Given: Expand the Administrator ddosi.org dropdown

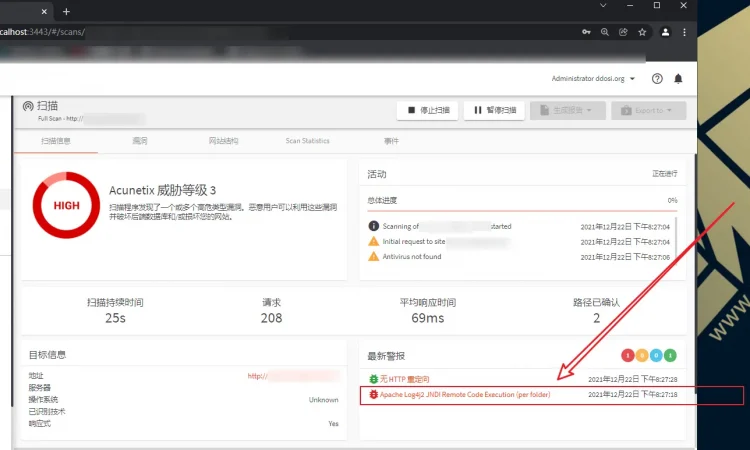Looking at the screenshot, I should pyautogui.click(x=593, y=78).
